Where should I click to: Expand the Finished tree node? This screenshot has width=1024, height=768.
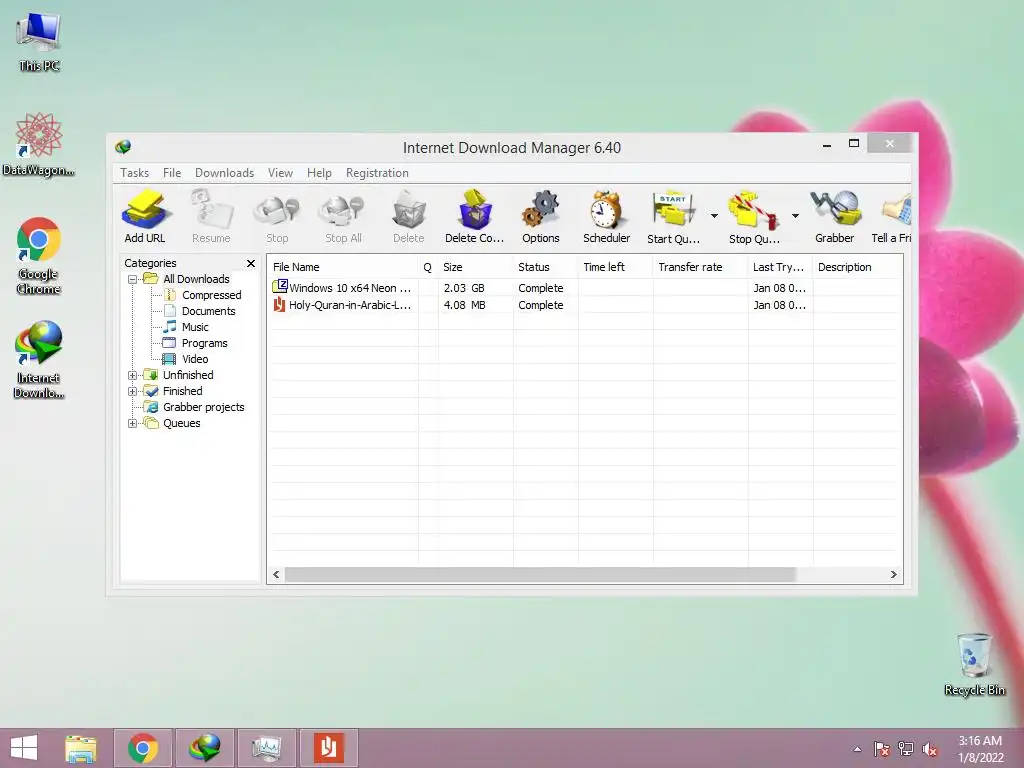point(132,392)
